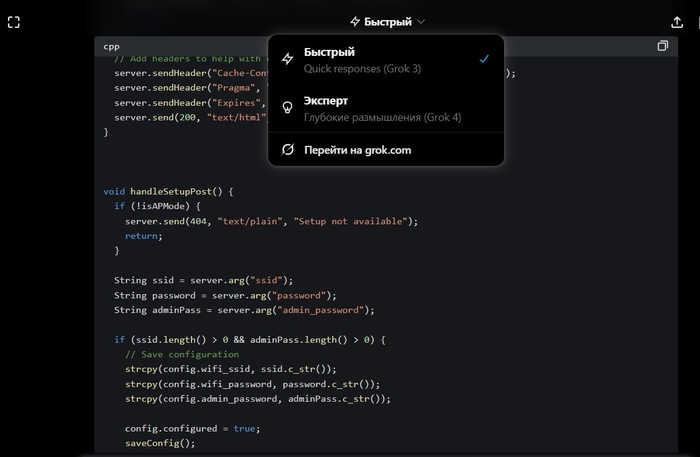Click the lightning bolt icon in the dropdown menu

click(288, 59)
